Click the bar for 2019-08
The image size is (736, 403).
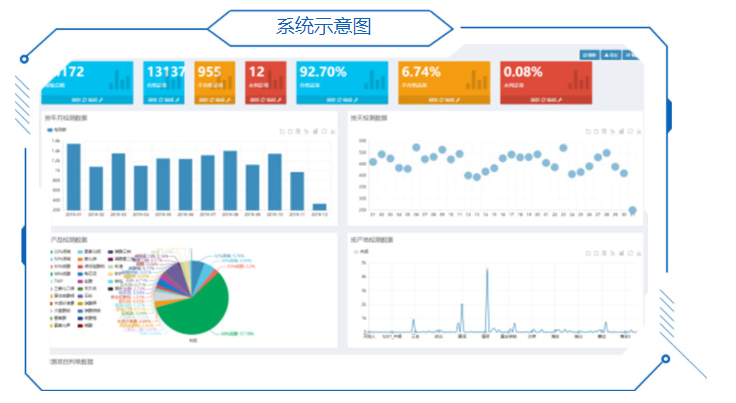point(230,181)
